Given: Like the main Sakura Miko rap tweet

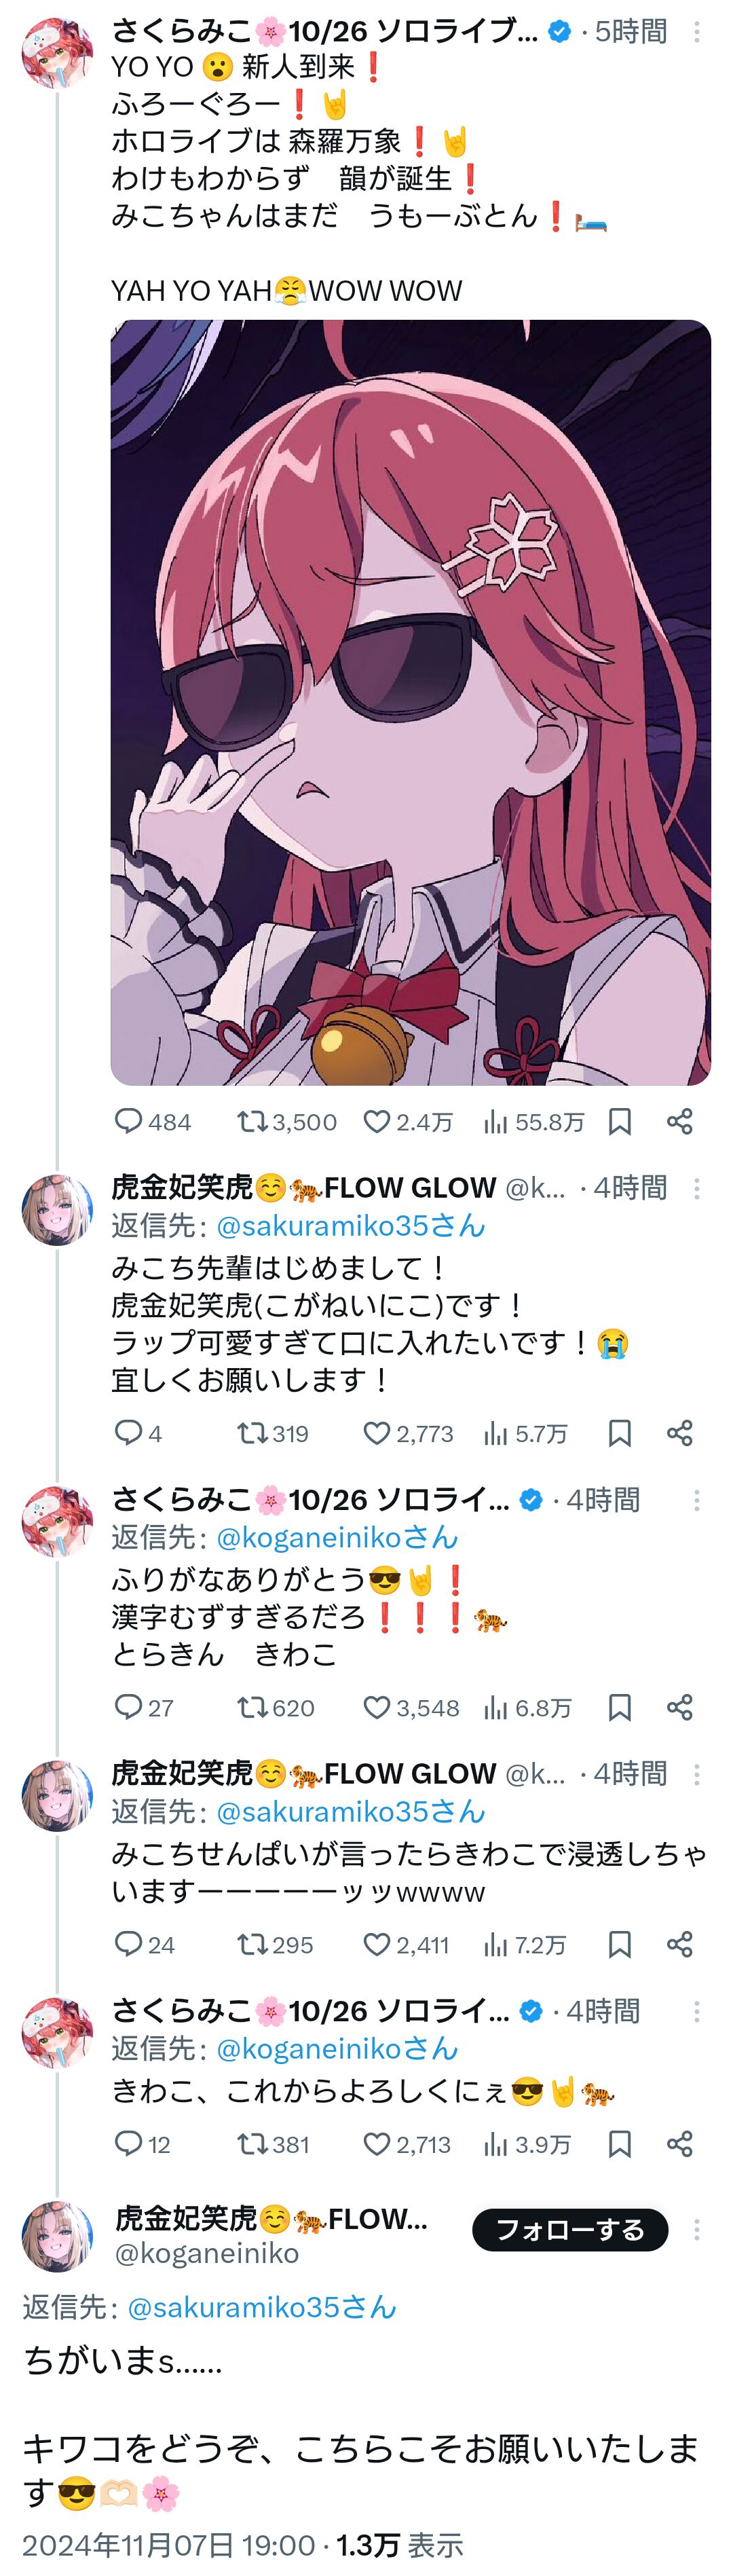Looking at the screenshot, I should (407, 1122).
